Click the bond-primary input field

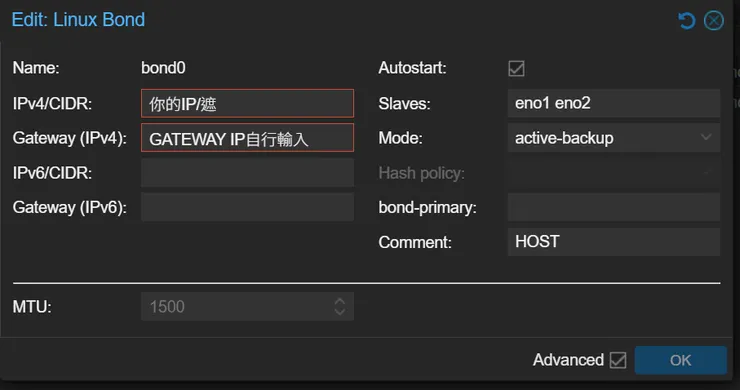coord(614,207)
